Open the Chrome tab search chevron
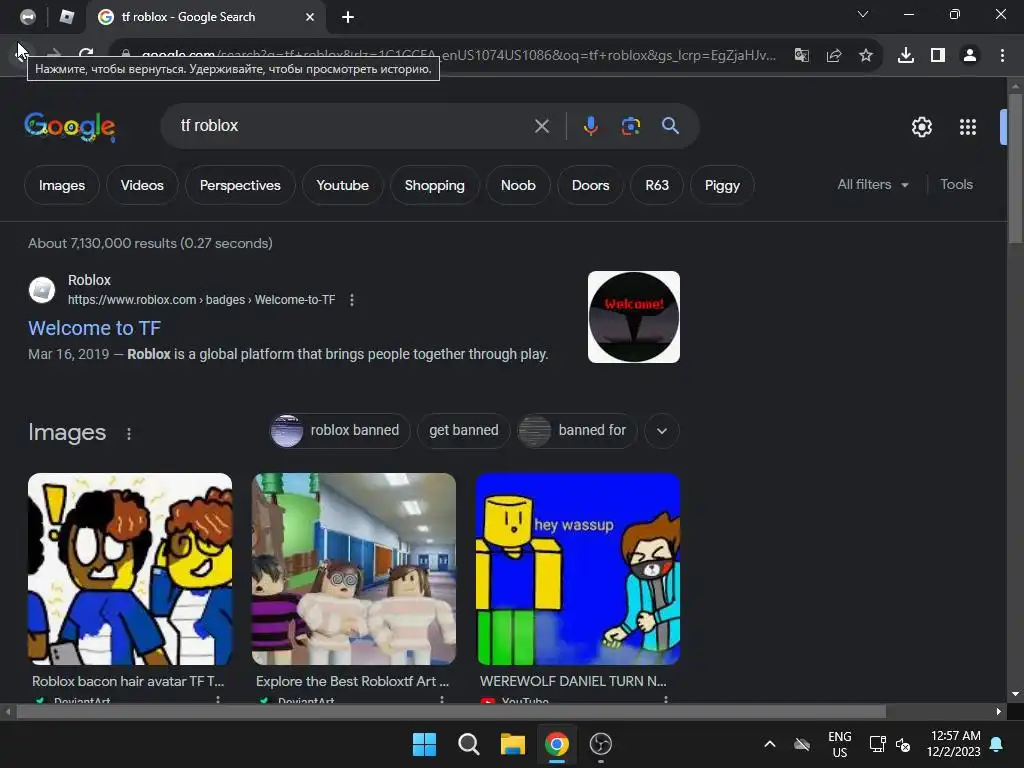 863,14
